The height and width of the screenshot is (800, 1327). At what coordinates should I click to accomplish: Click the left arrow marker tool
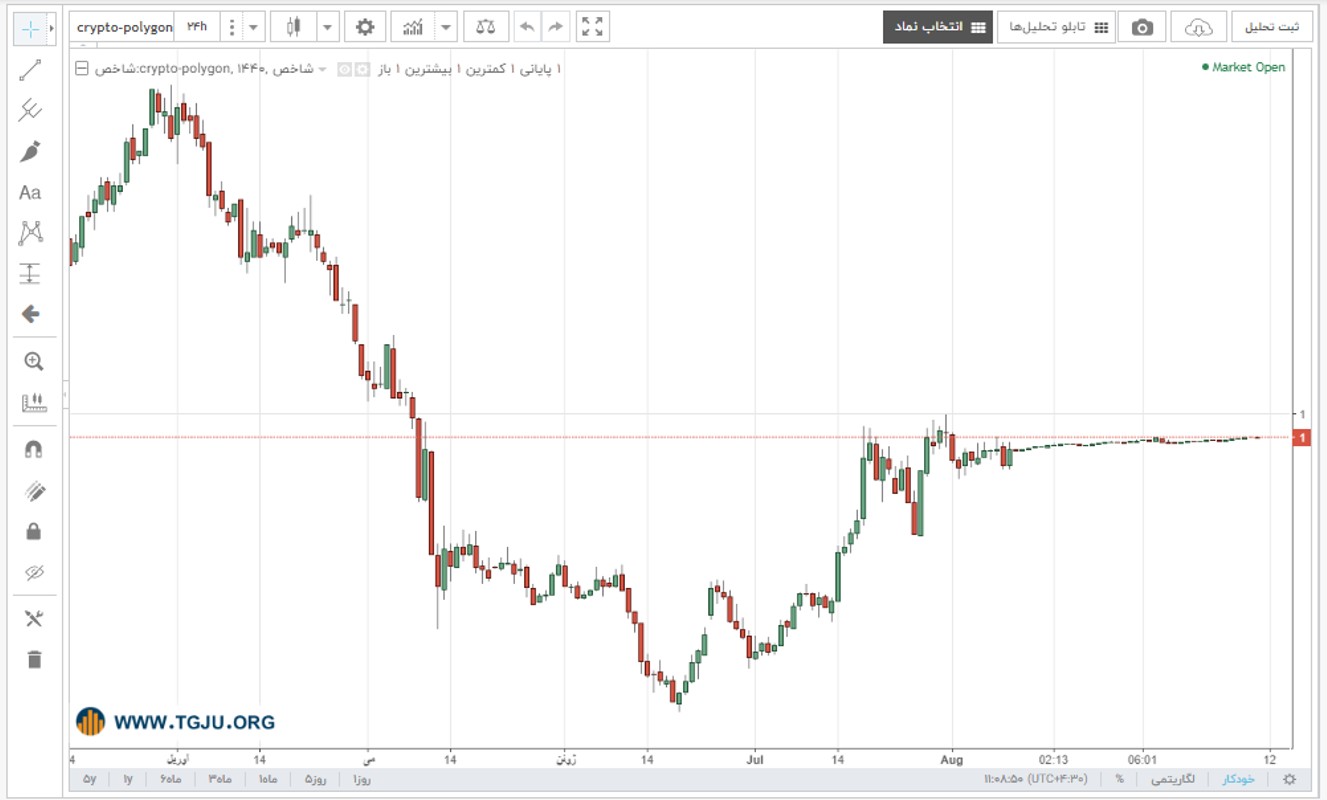[x=30, y=314]
